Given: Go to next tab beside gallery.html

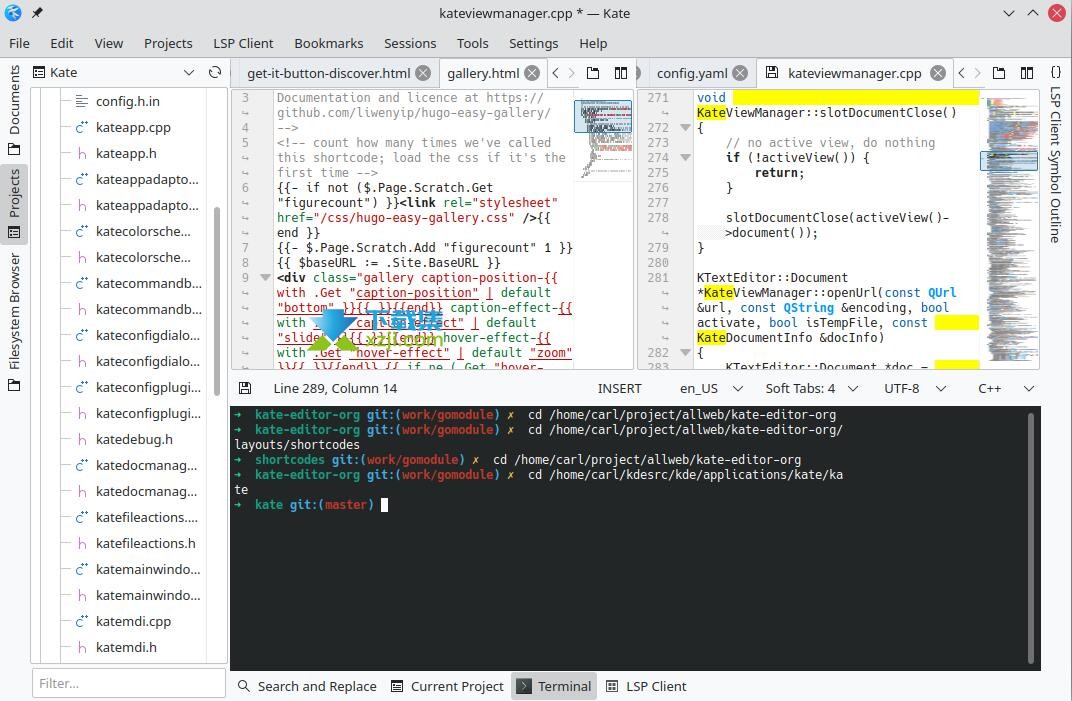Looking at the screenshot, I should [572, 73].
